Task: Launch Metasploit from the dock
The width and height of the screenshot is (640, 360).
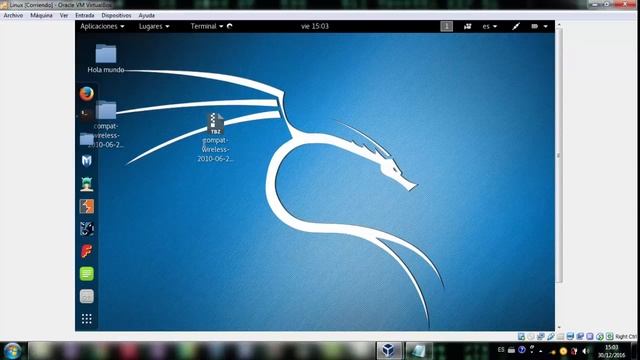Action: 87,161
